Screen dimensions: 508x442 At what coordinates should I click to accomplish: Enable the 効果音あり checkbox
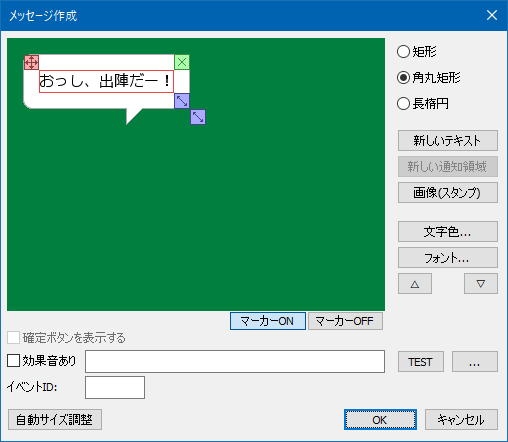13,361
